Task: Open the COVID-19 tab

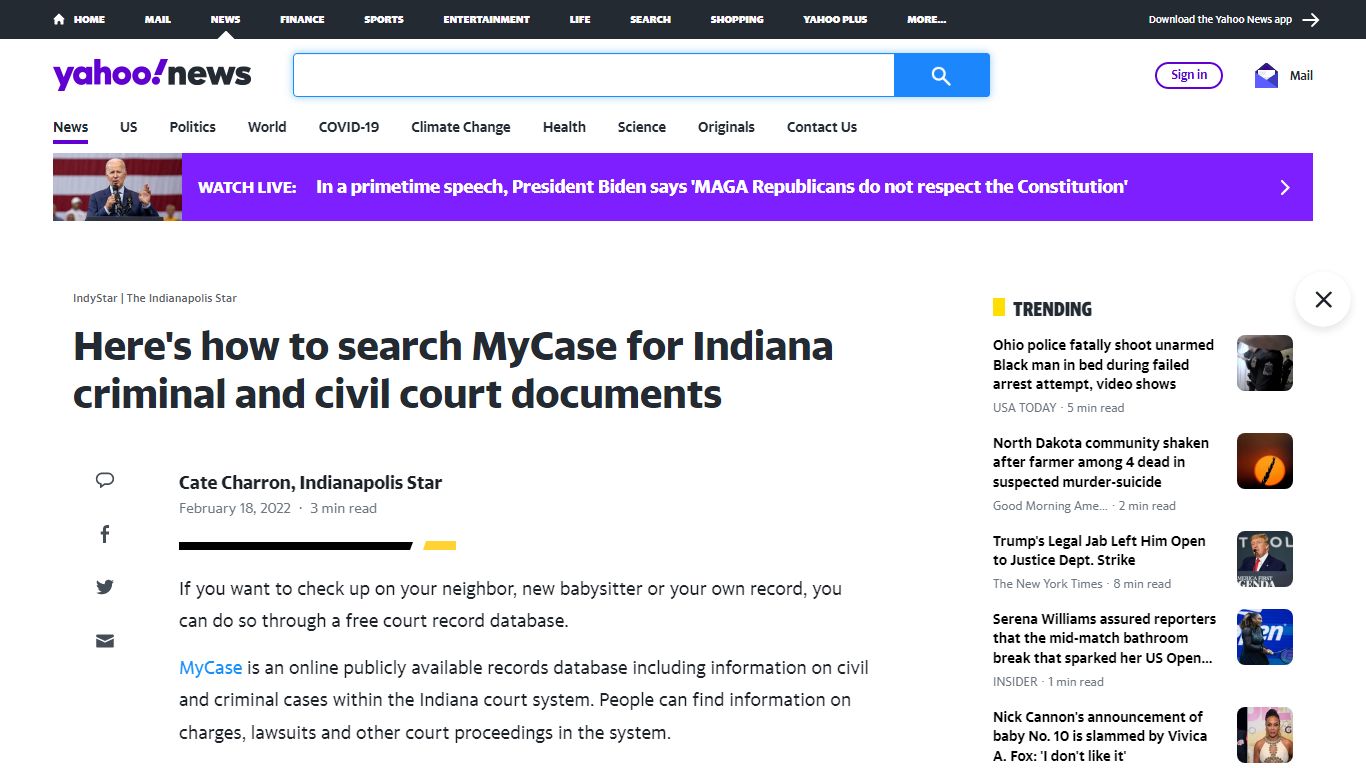Action: pyautogui.click(x=349, y=127)
